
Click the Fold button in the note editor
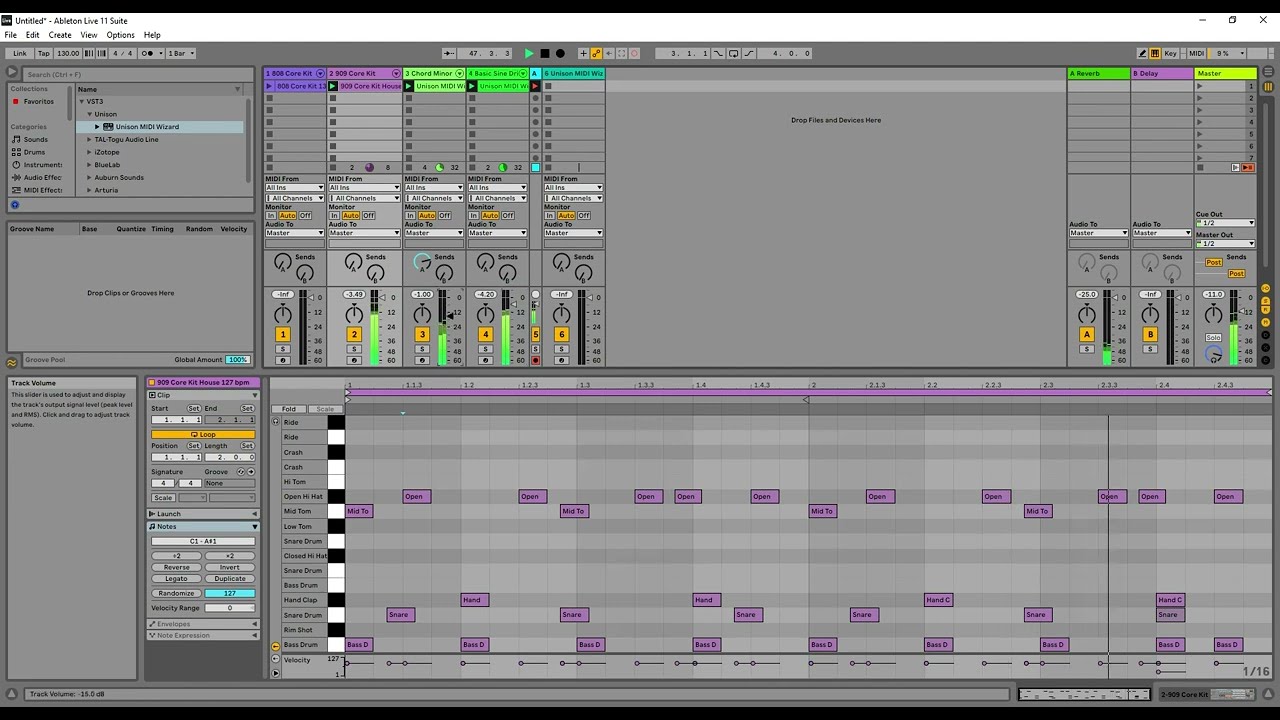[289, 409]
